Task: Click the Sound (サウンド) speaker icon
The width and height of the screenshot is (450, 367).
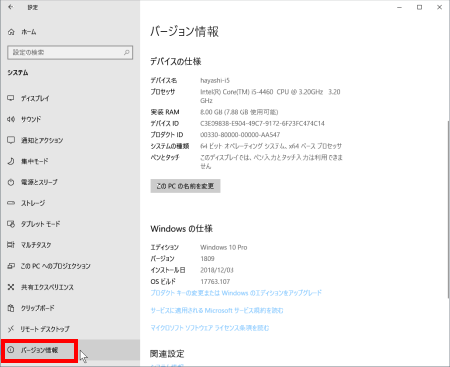Action: tap(11, 119)
